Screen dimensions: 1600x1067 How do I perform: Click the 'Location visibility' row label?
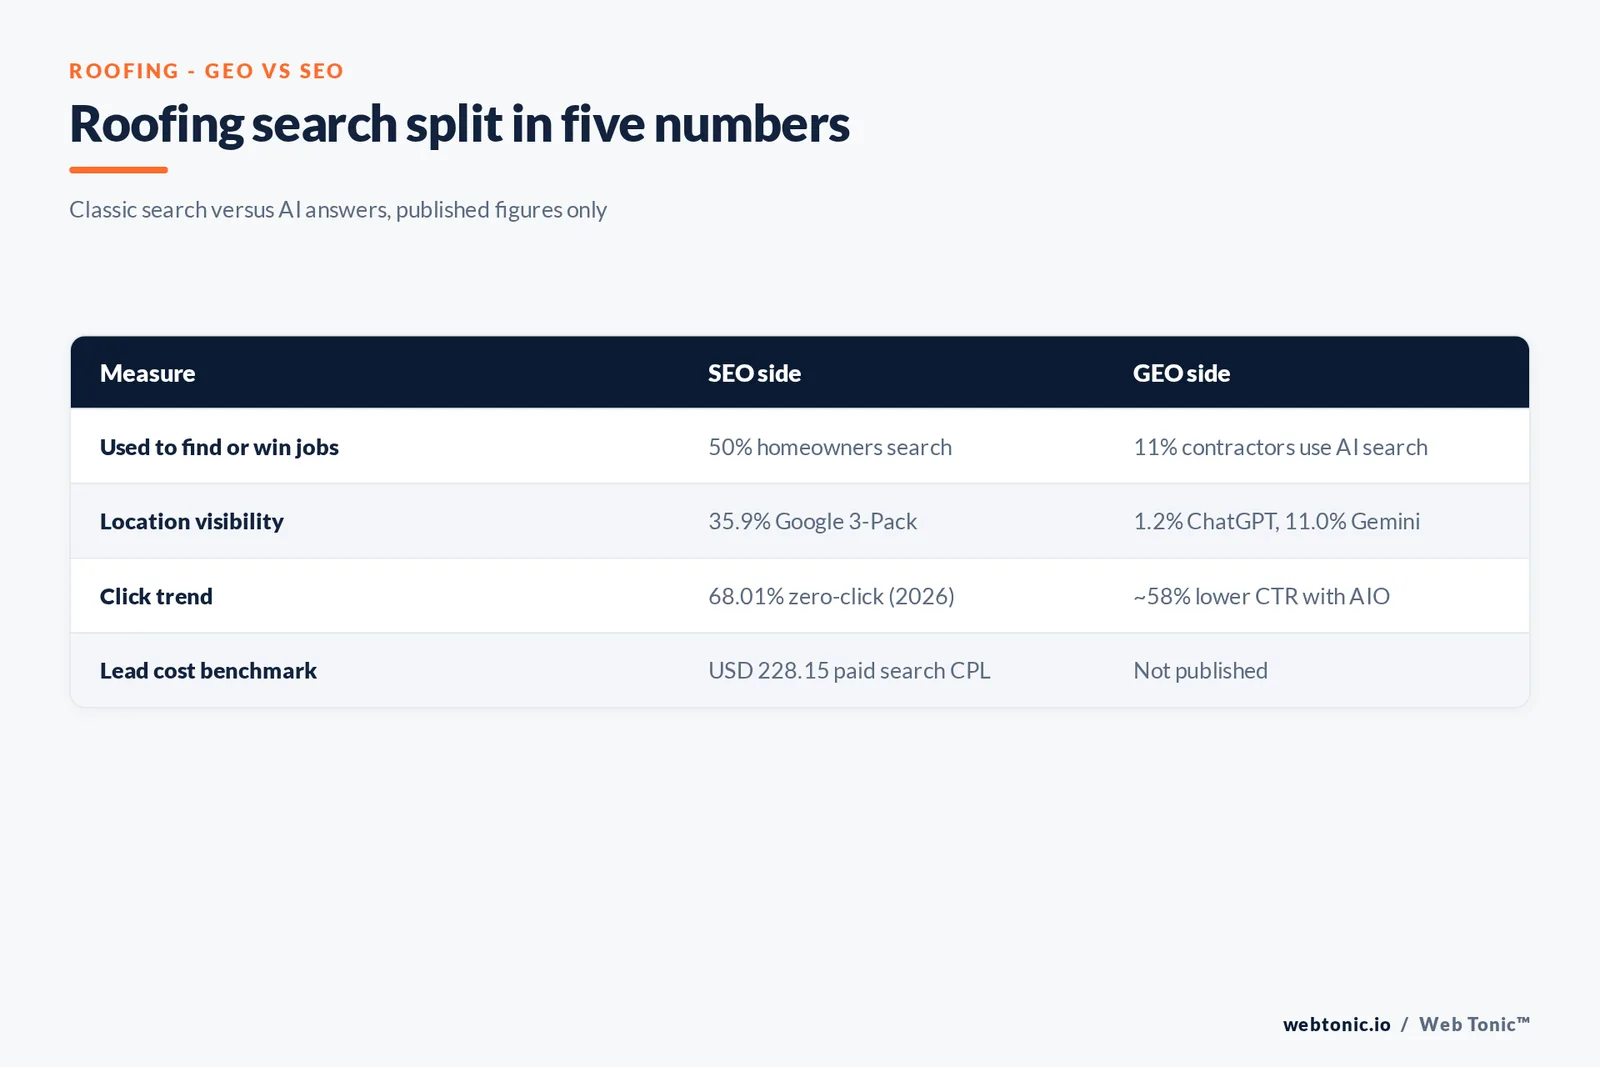click(x=191, y=521)
